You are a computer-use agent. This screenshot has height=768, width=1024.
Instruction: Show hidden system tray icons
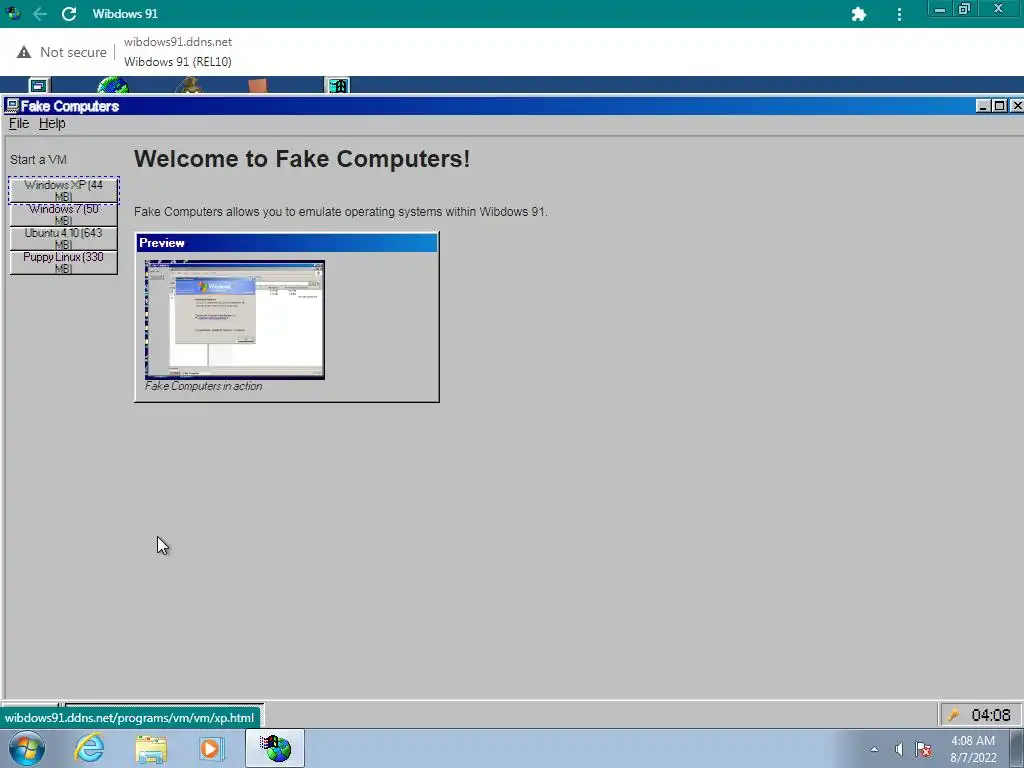[x=874, y=749]
